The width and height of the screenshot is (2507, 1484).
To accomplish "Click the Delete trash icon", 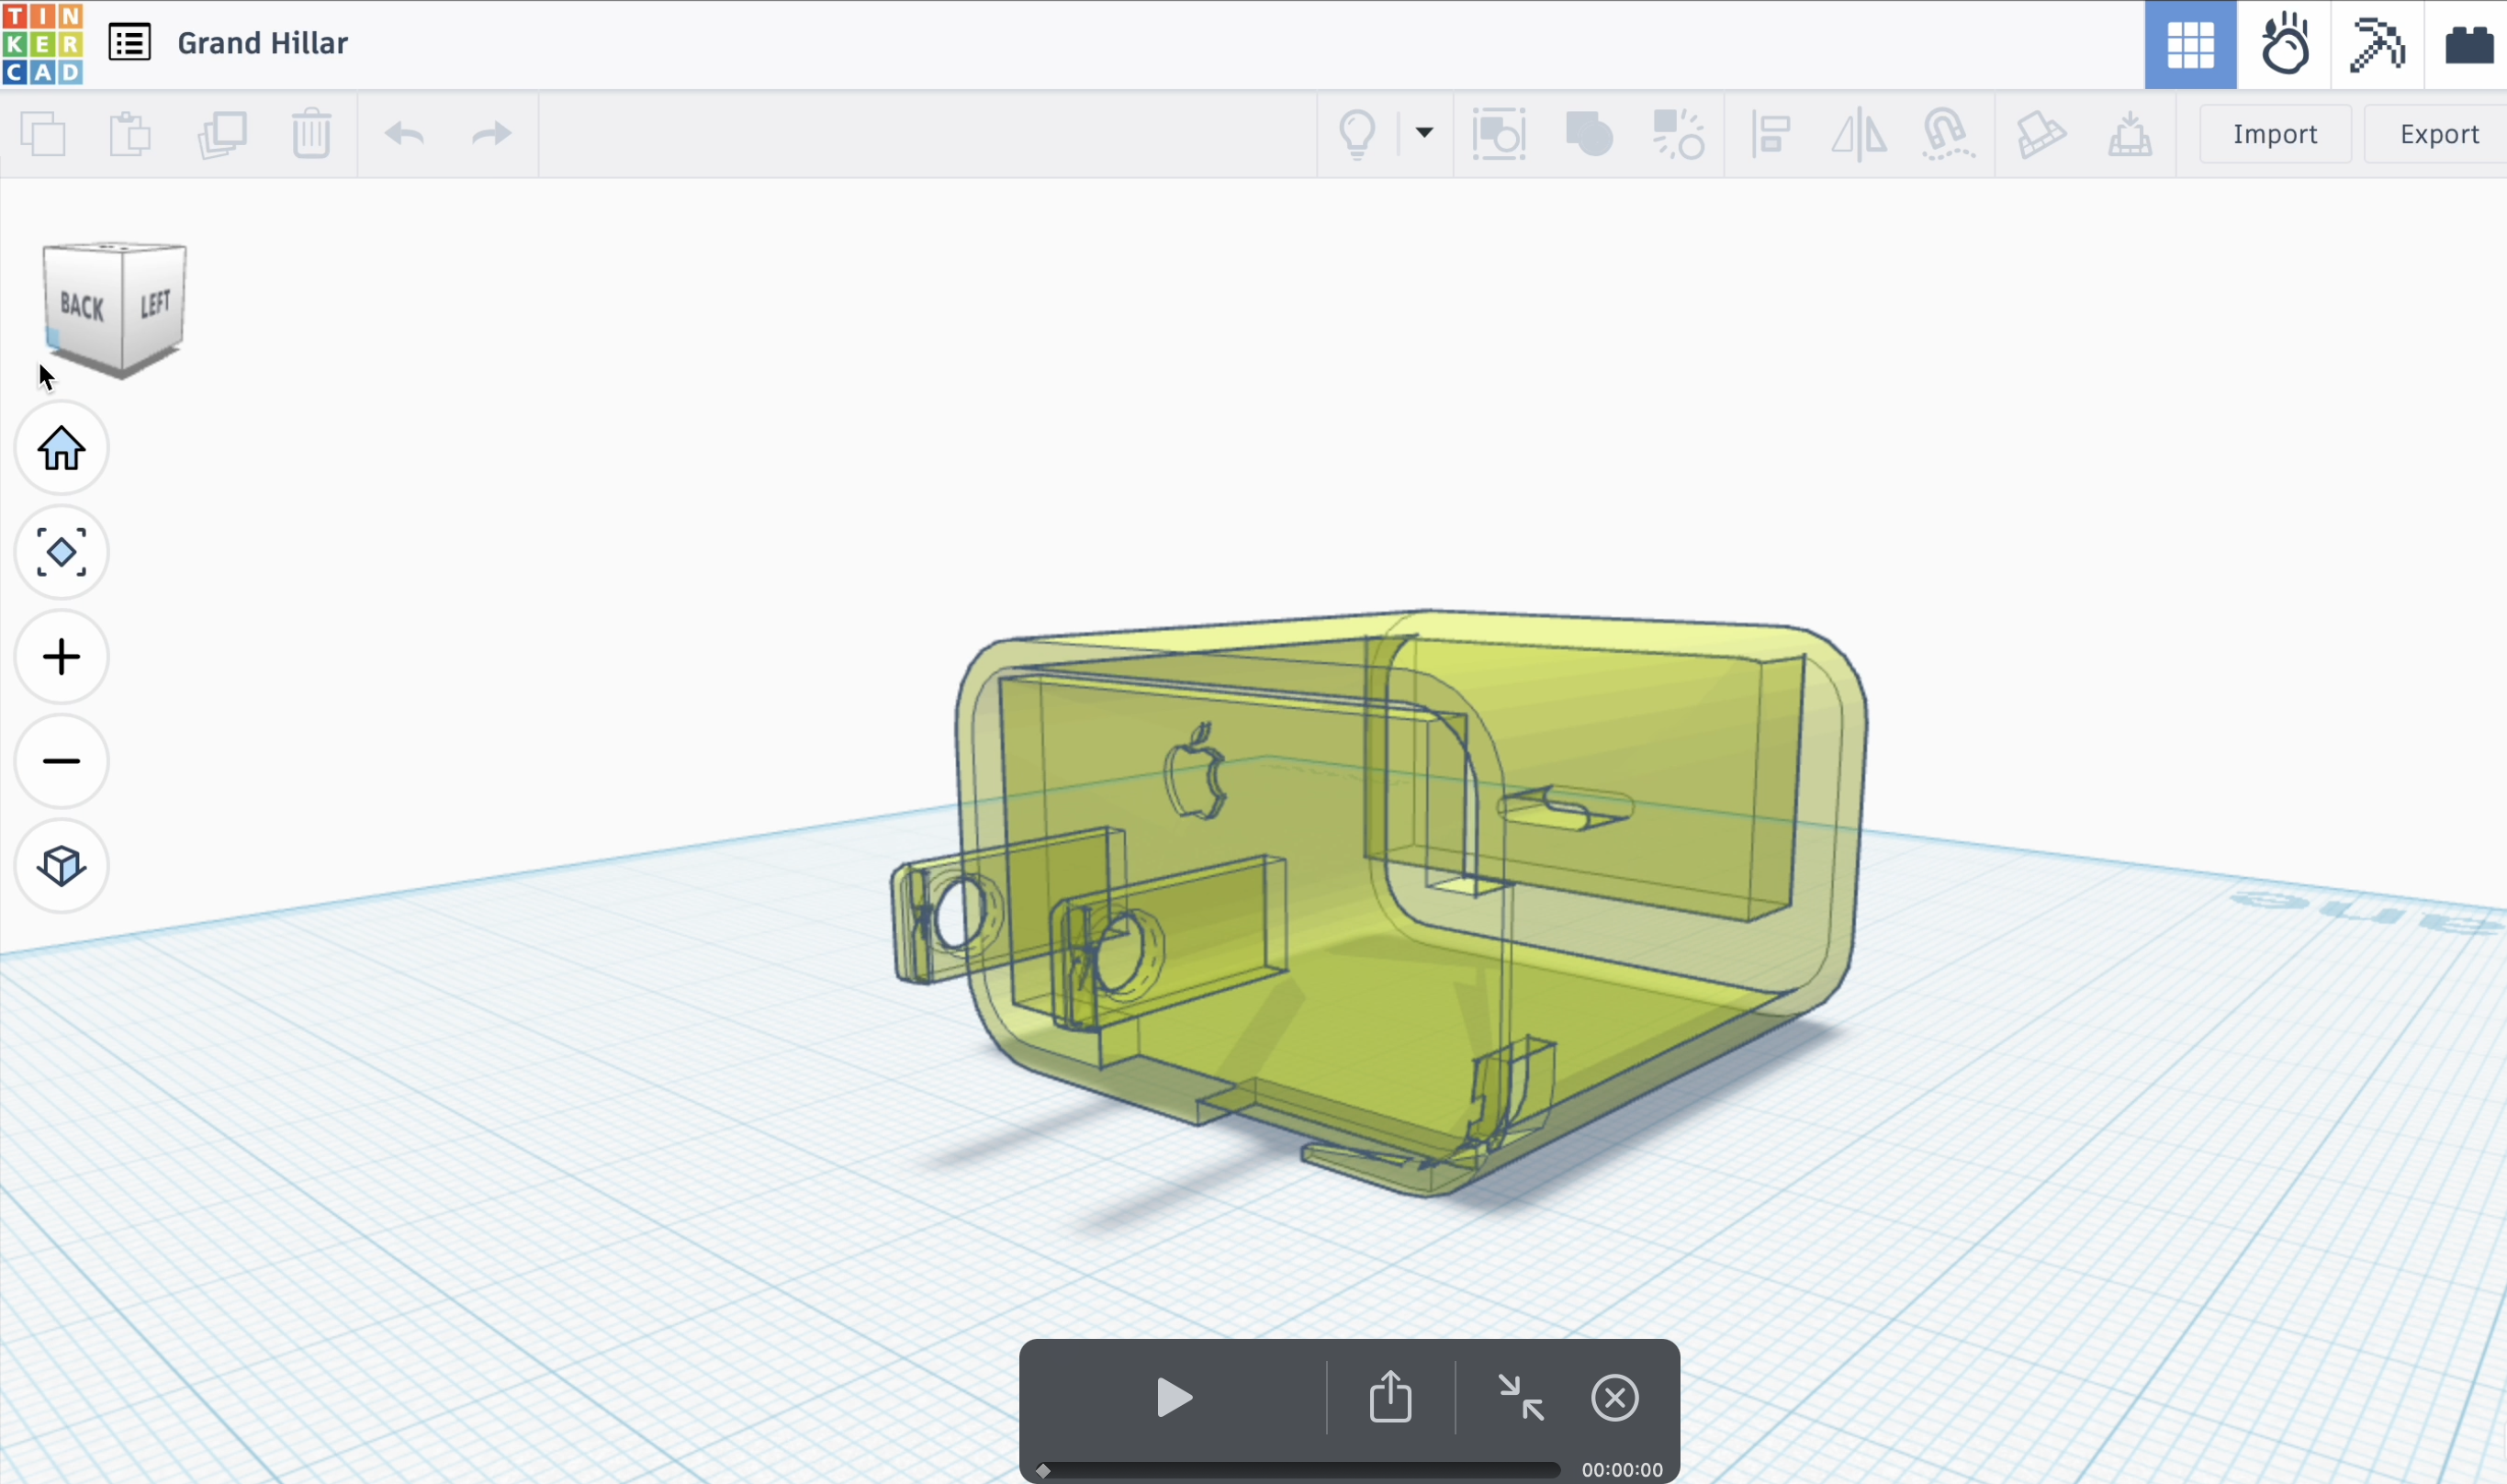I will coord(311,134).
